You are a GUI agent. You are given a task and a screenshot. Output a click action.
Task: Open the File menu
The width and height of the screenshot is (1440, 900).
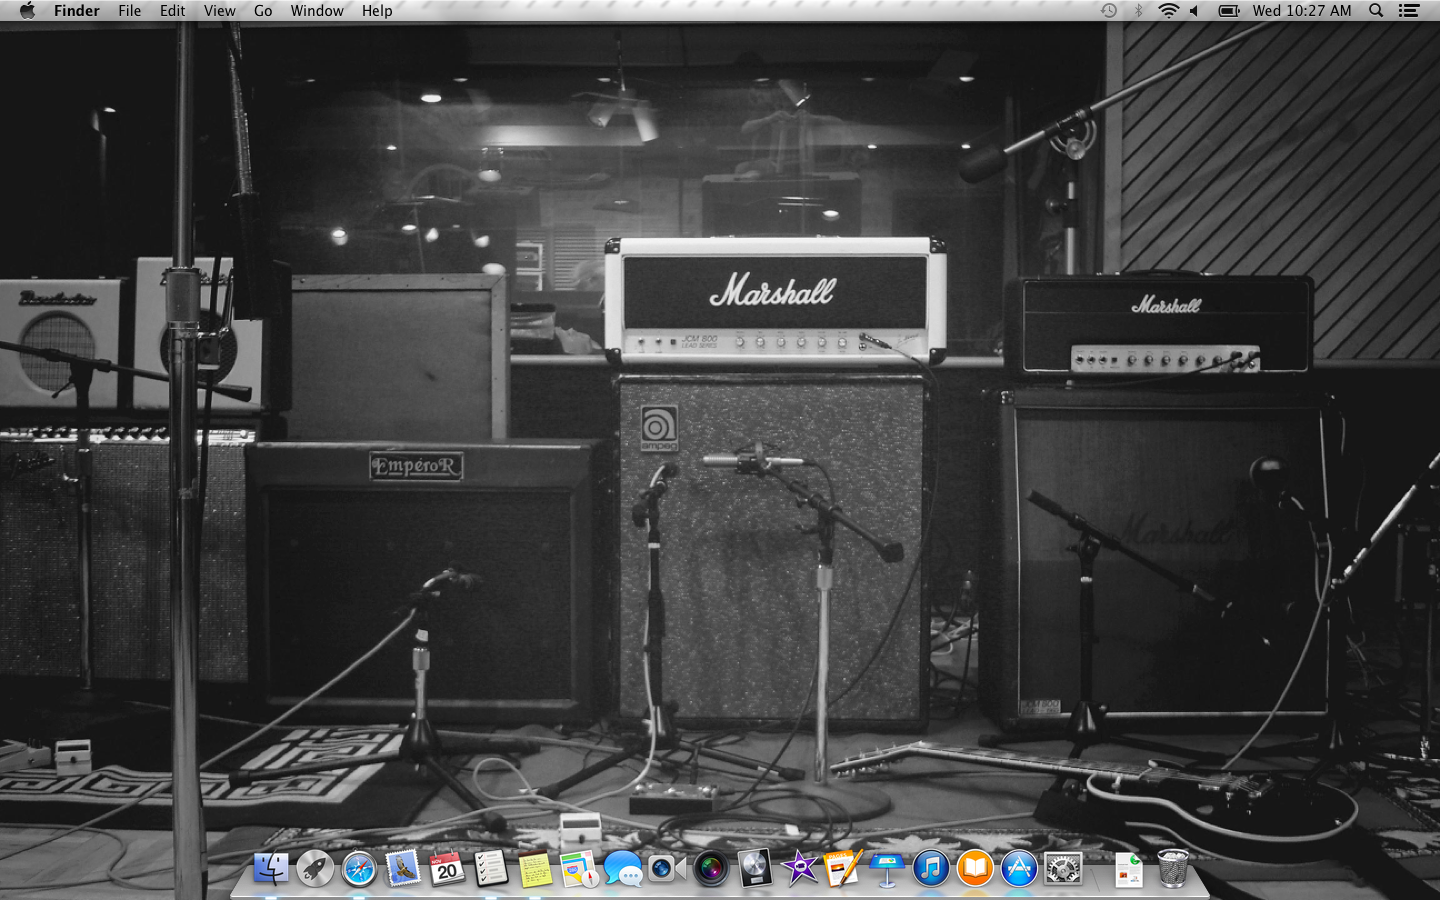(130, 10)
